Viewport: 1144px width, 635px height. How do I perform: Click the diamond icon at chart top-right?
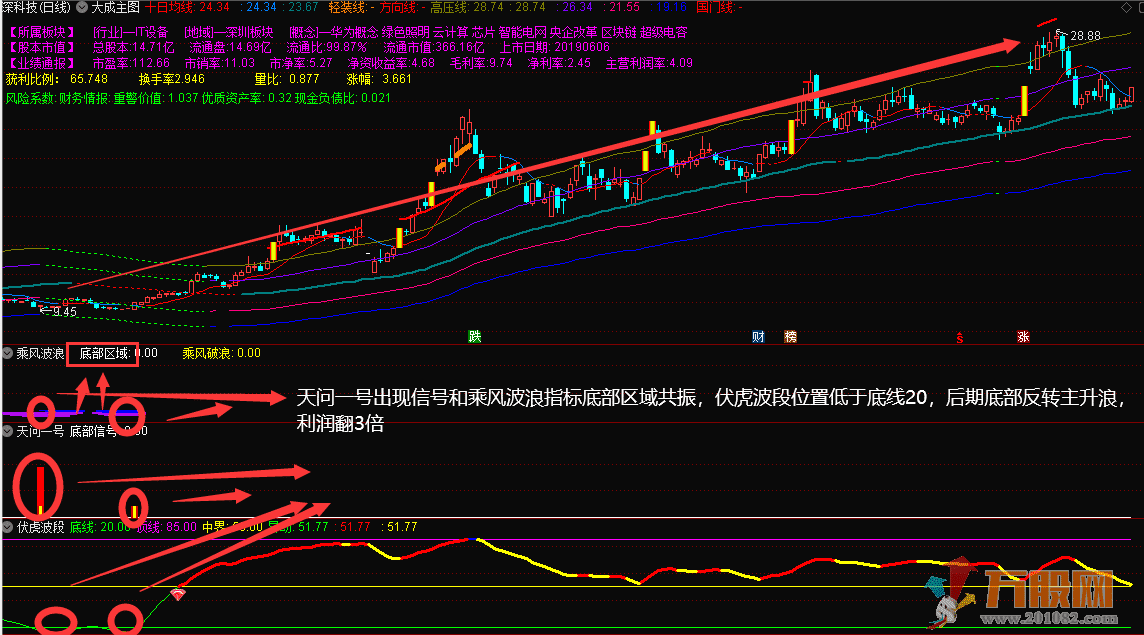[x=1126, y=7]
